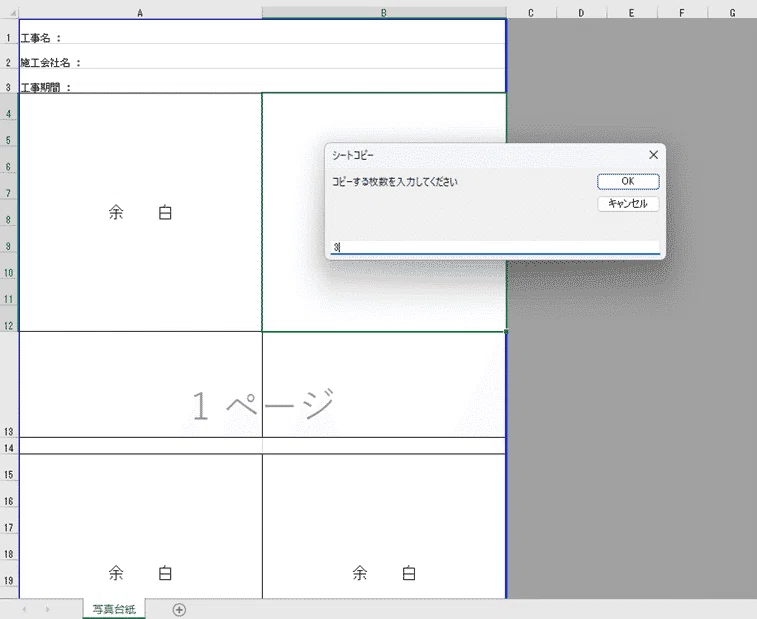Add a new sheet with plus icon
The height and width of the screenshot is (619, 757).
(x=179, y=610)
